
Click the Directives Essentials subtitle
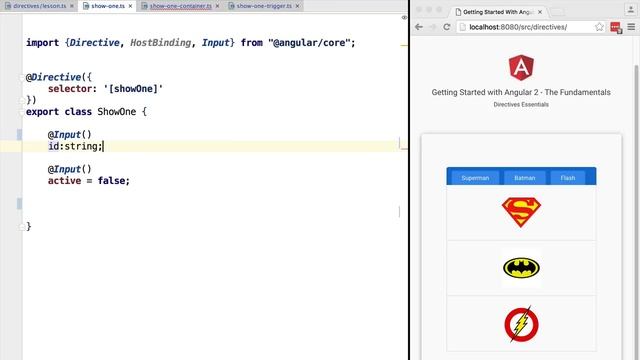pos(521,104)
